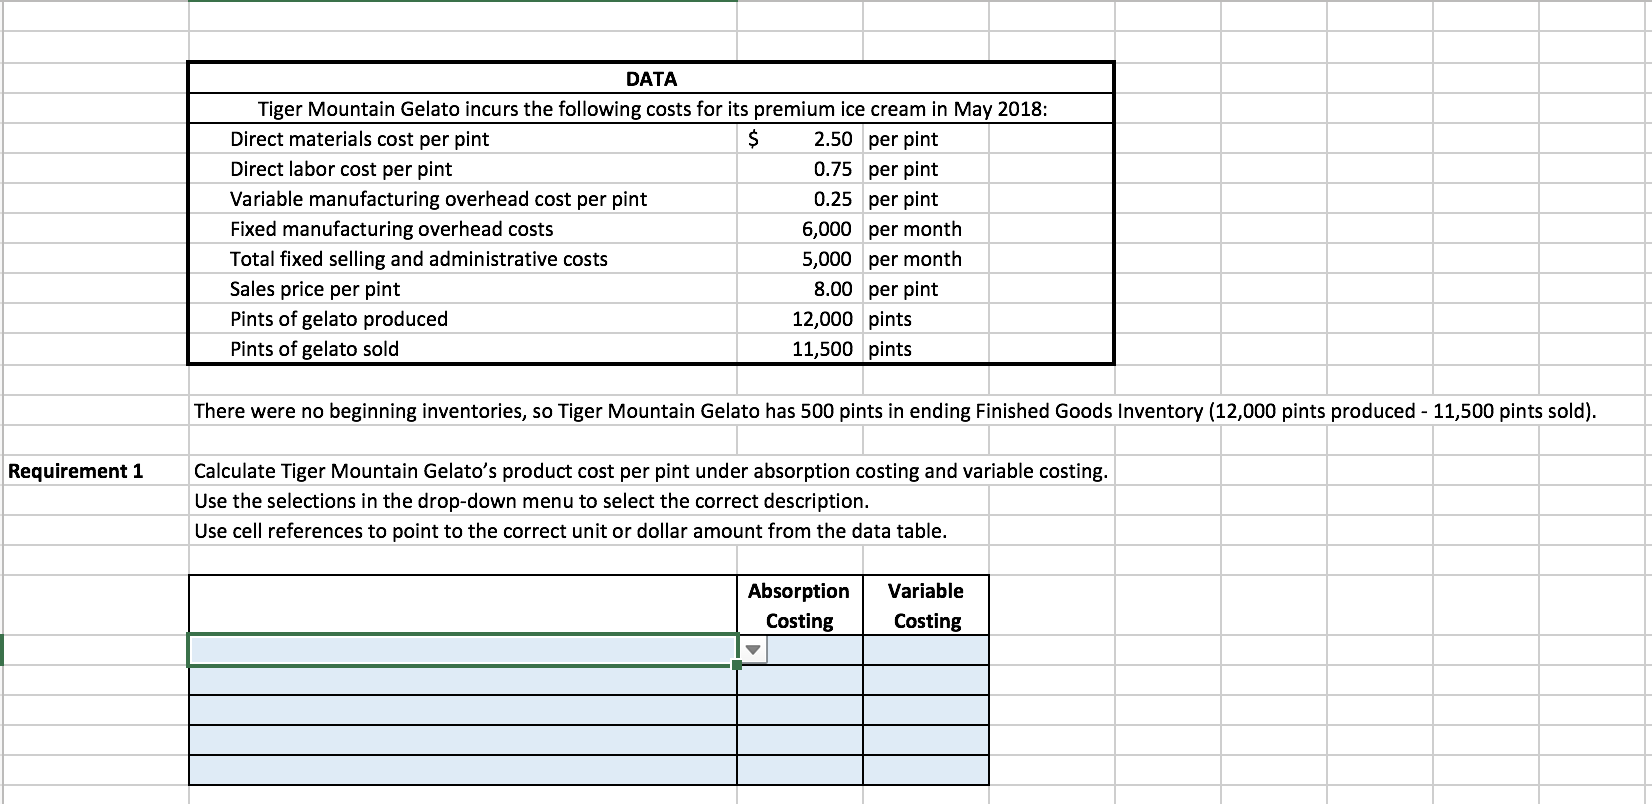
Task: Select the DATA table title cell
Action: pyautogui.click(x=649, y=79)
